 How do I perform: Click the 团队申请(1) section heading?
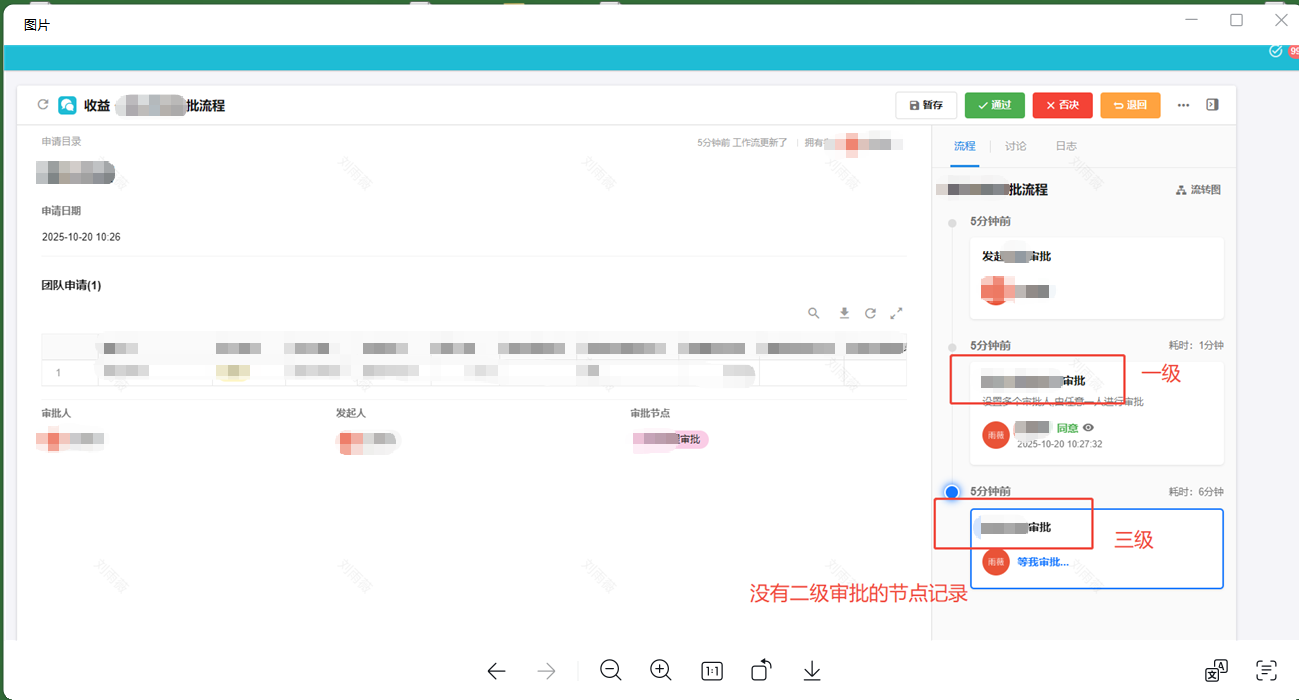(x=71, y=285)
